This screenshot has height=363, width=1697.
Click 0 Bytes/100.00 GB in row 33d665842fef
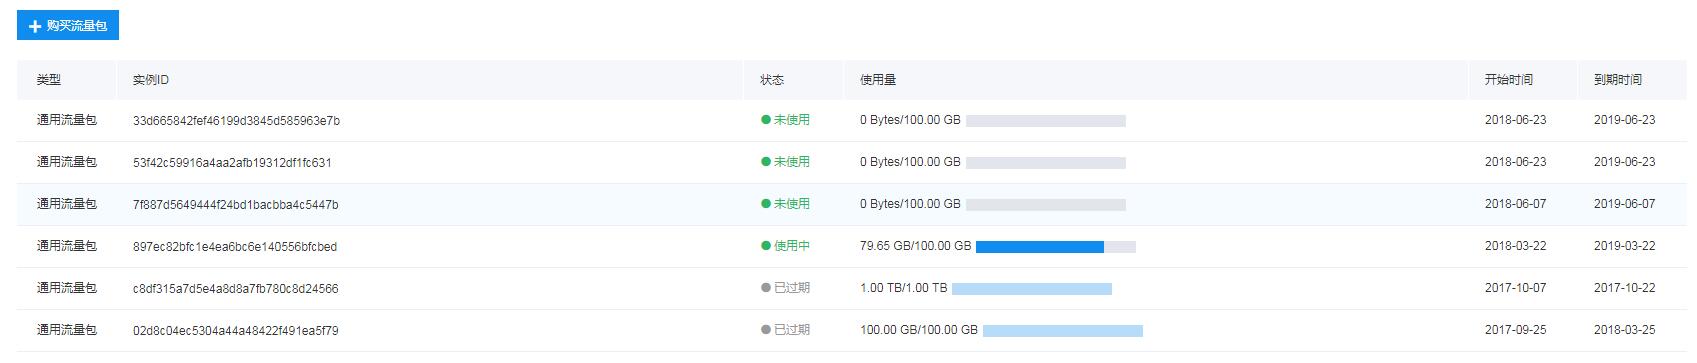(910, 120)
